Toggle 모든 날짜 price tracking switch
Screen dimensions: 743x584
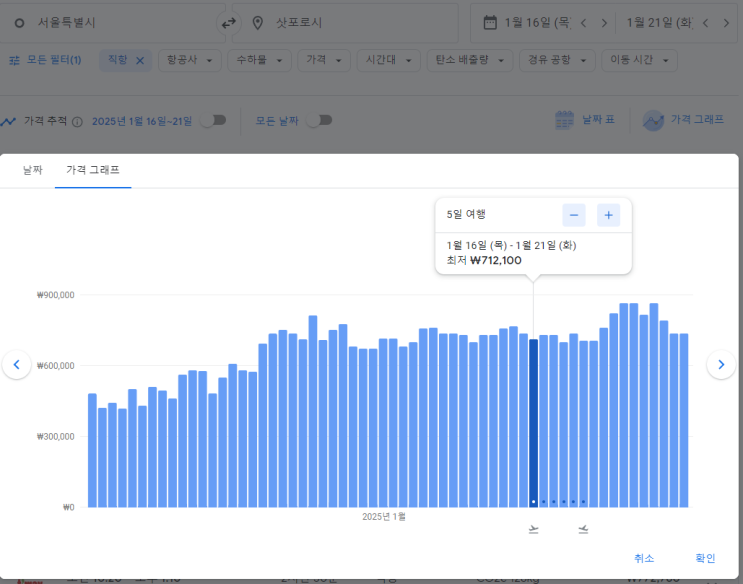point(318,120)
